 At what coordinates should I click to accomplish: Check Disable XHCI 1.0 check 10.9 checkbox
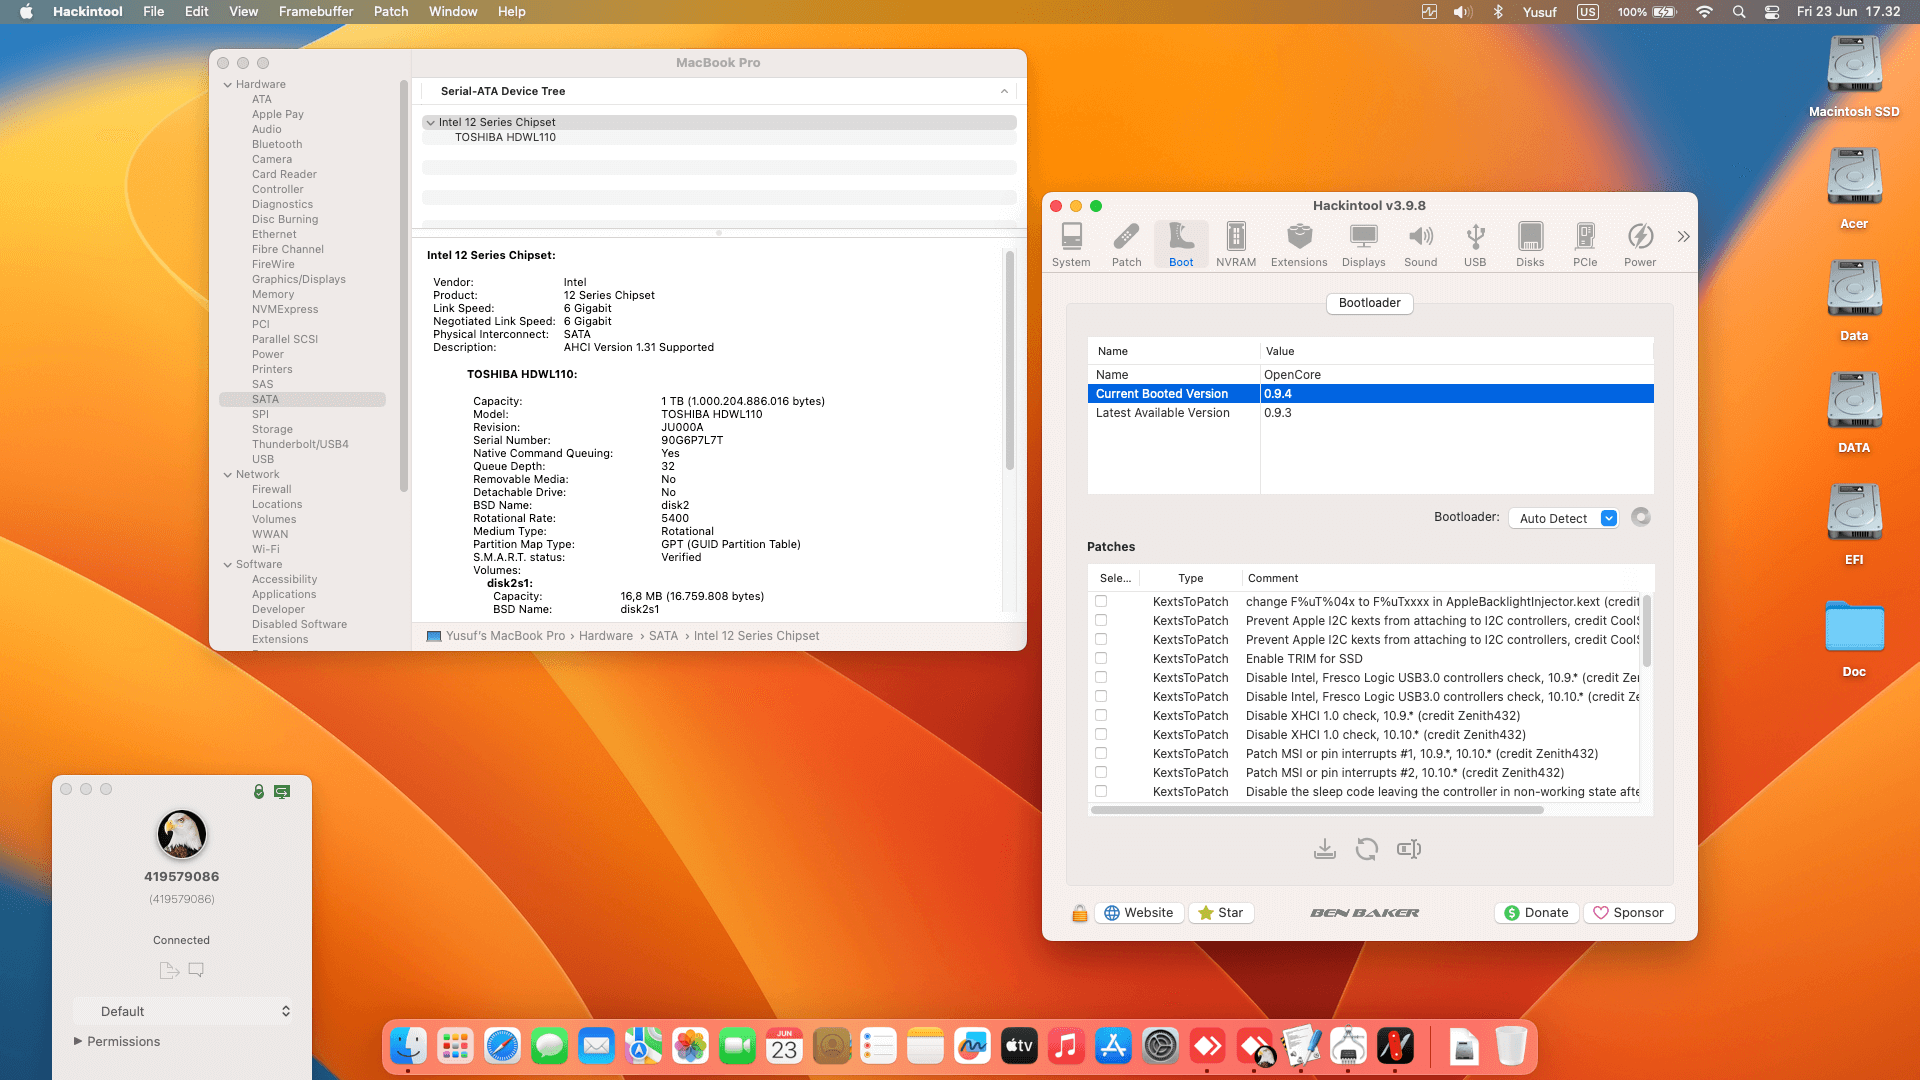click(1101, 715)
